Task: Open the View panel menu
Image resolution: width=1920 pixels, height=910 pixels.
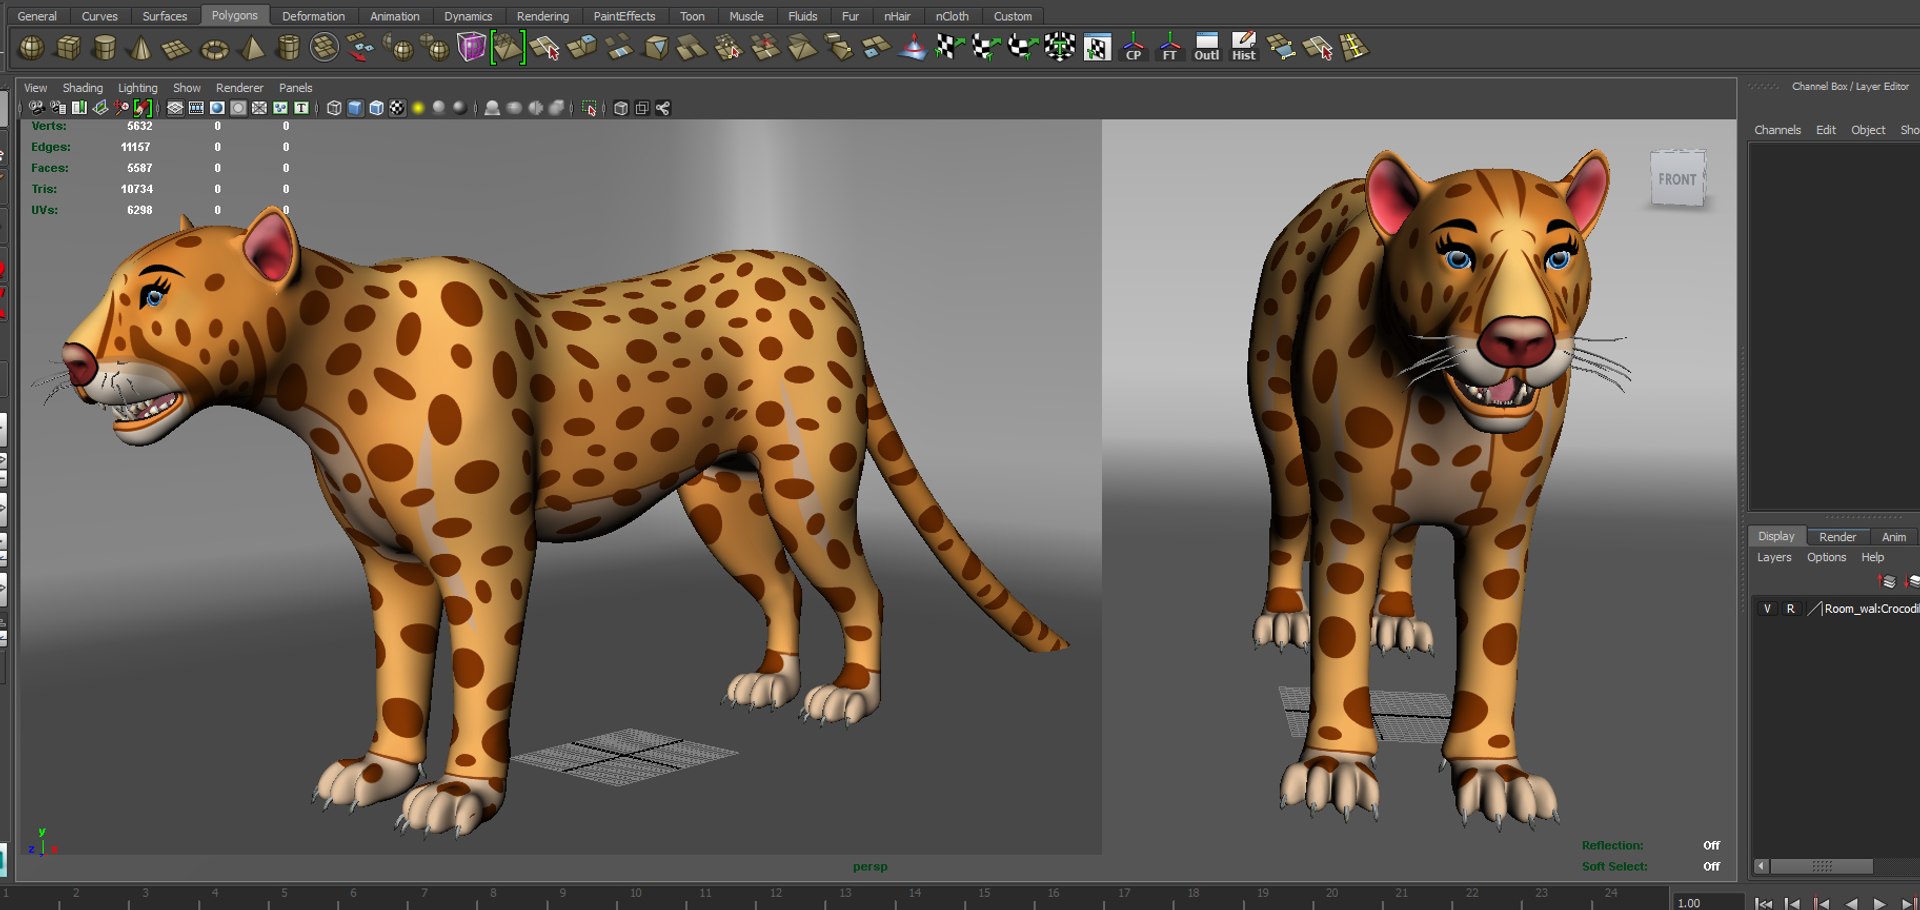Action: (35, 88)
